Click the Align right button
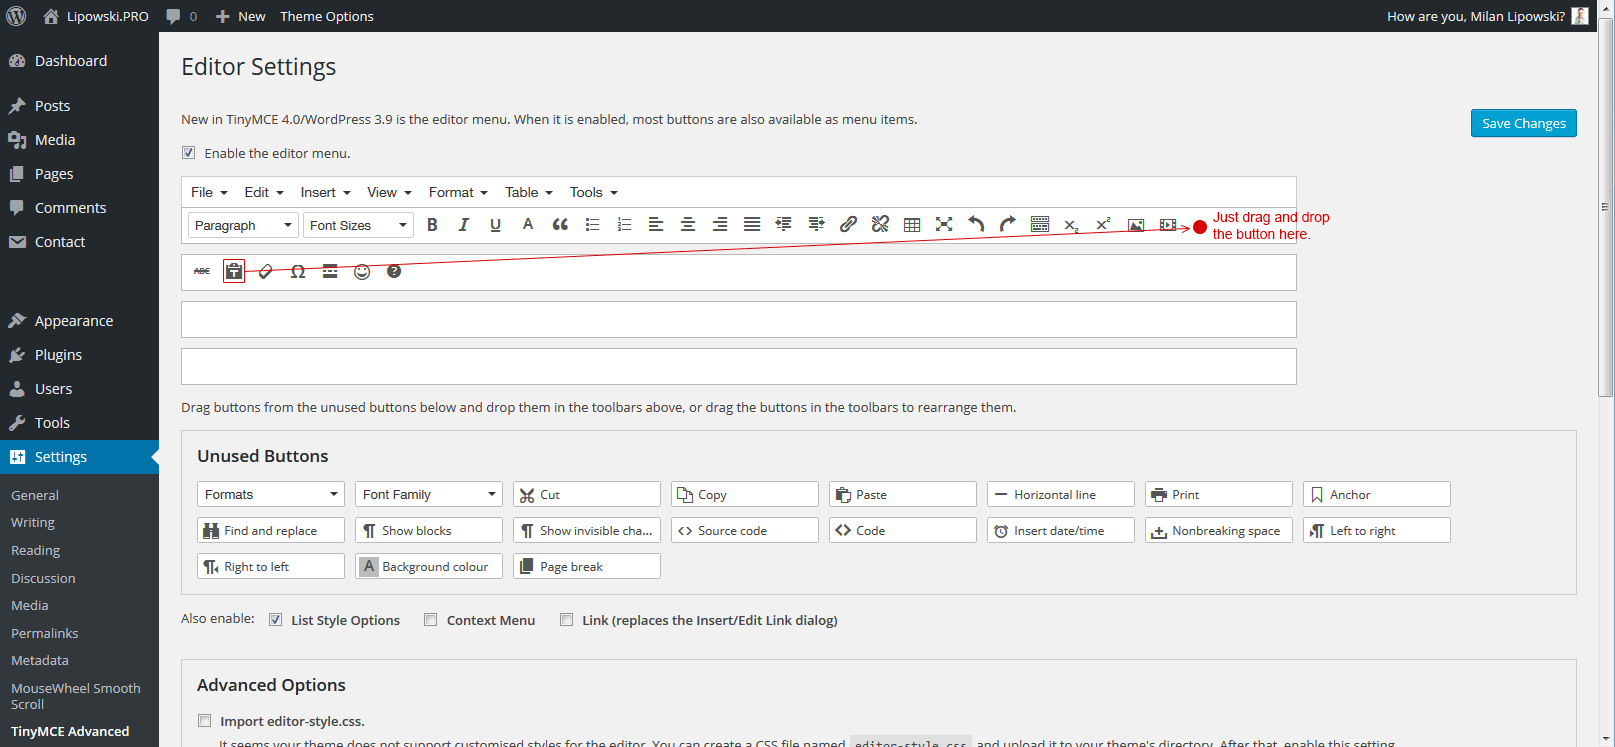The width and height of the screenshot is (1615, 747). click(x=720, y=225)
